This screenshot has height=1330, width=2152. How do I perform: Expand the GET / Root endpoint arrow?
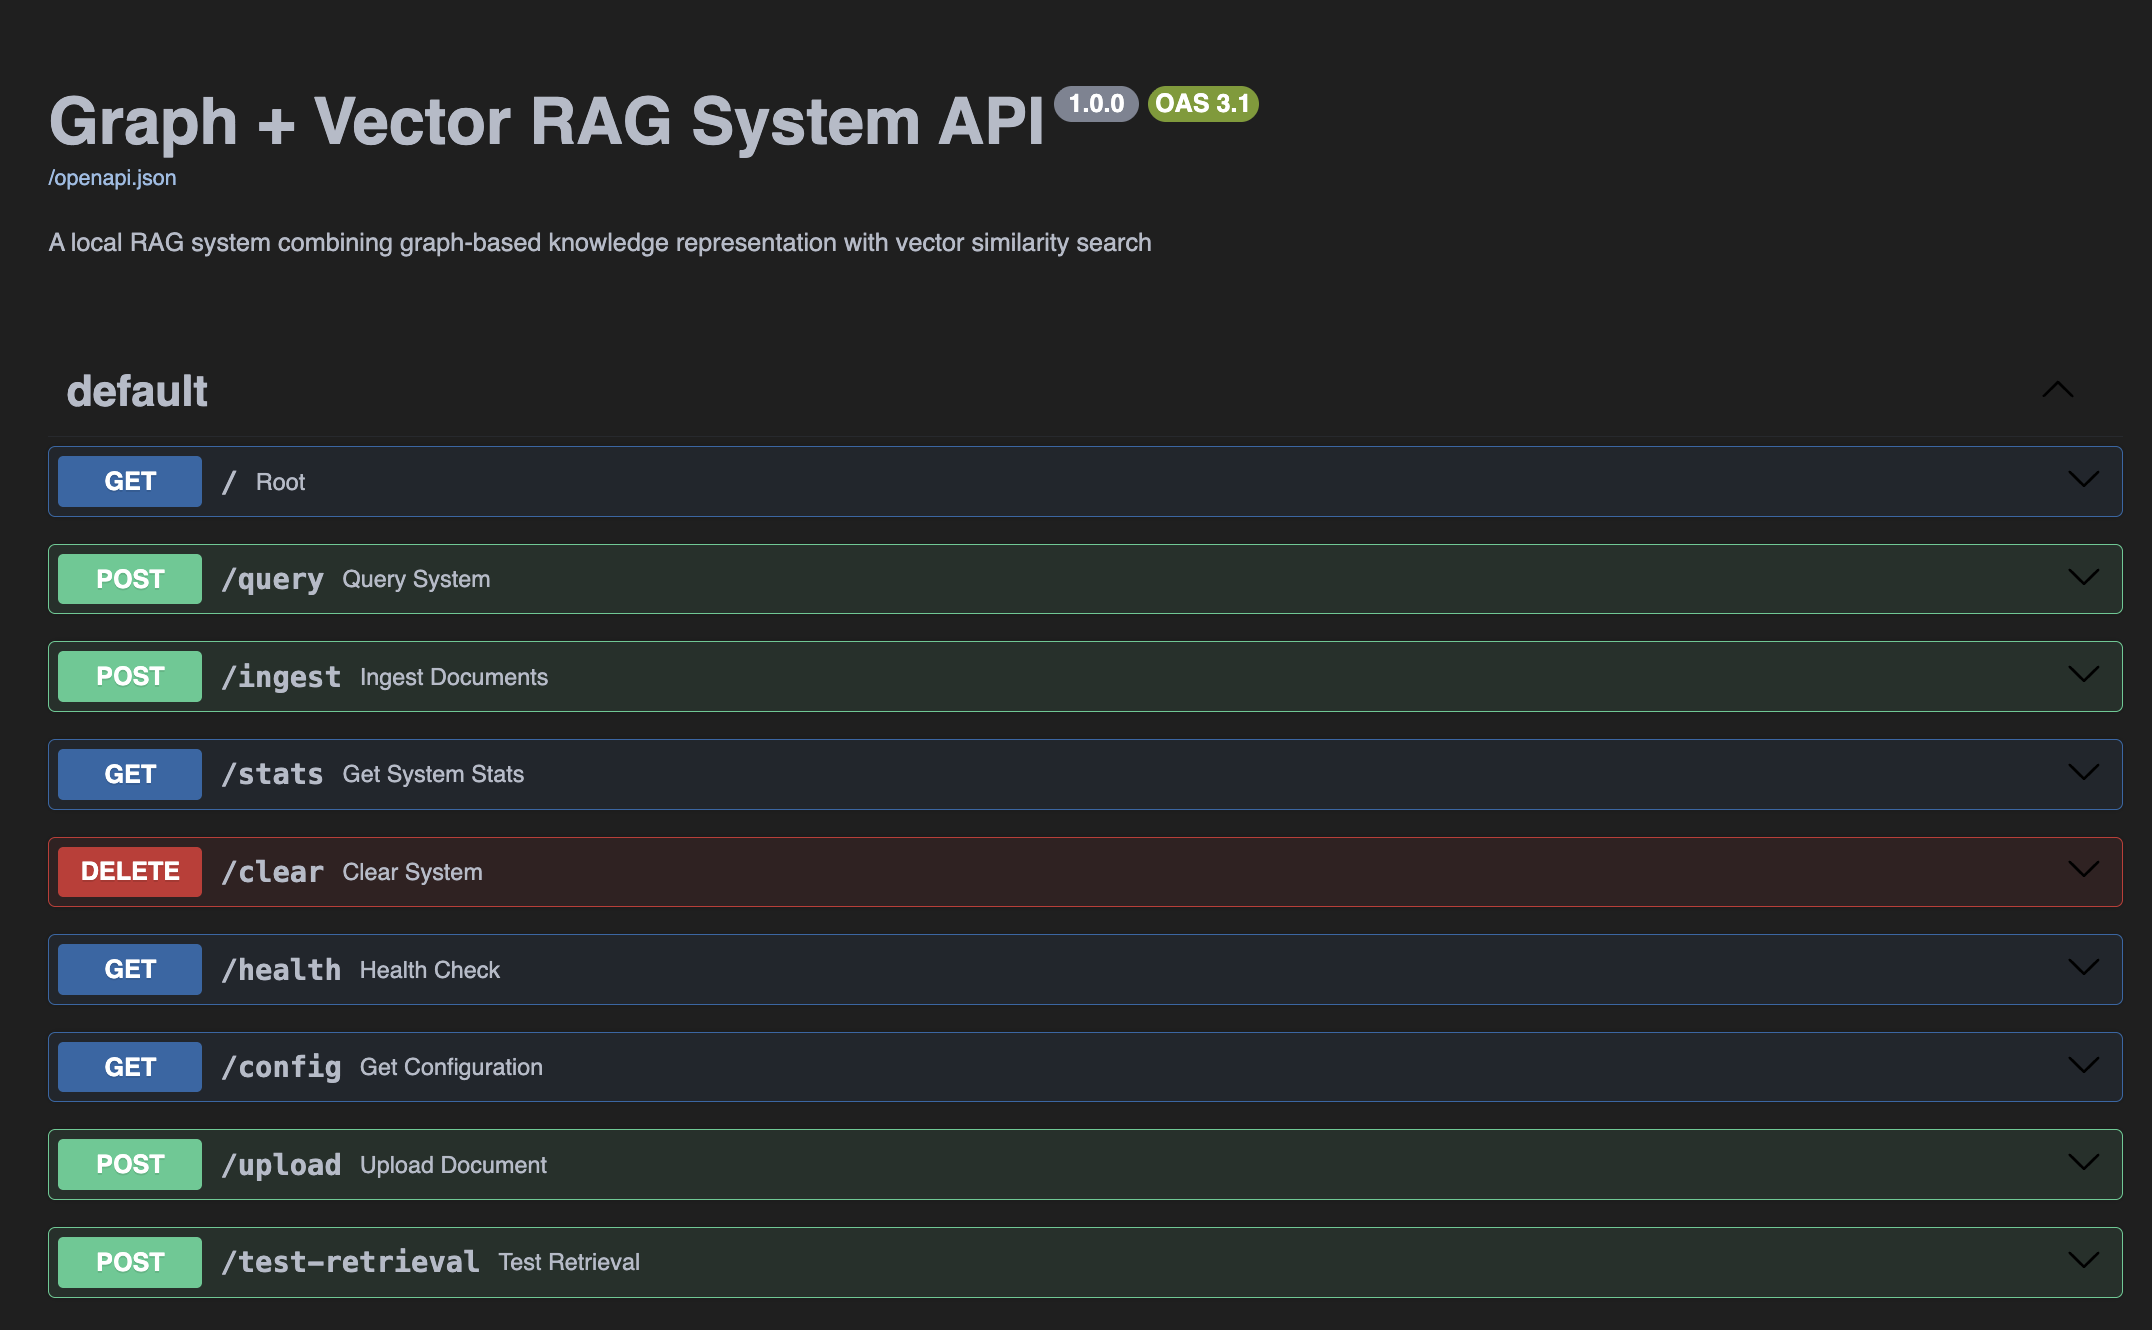coord(2083,480)
